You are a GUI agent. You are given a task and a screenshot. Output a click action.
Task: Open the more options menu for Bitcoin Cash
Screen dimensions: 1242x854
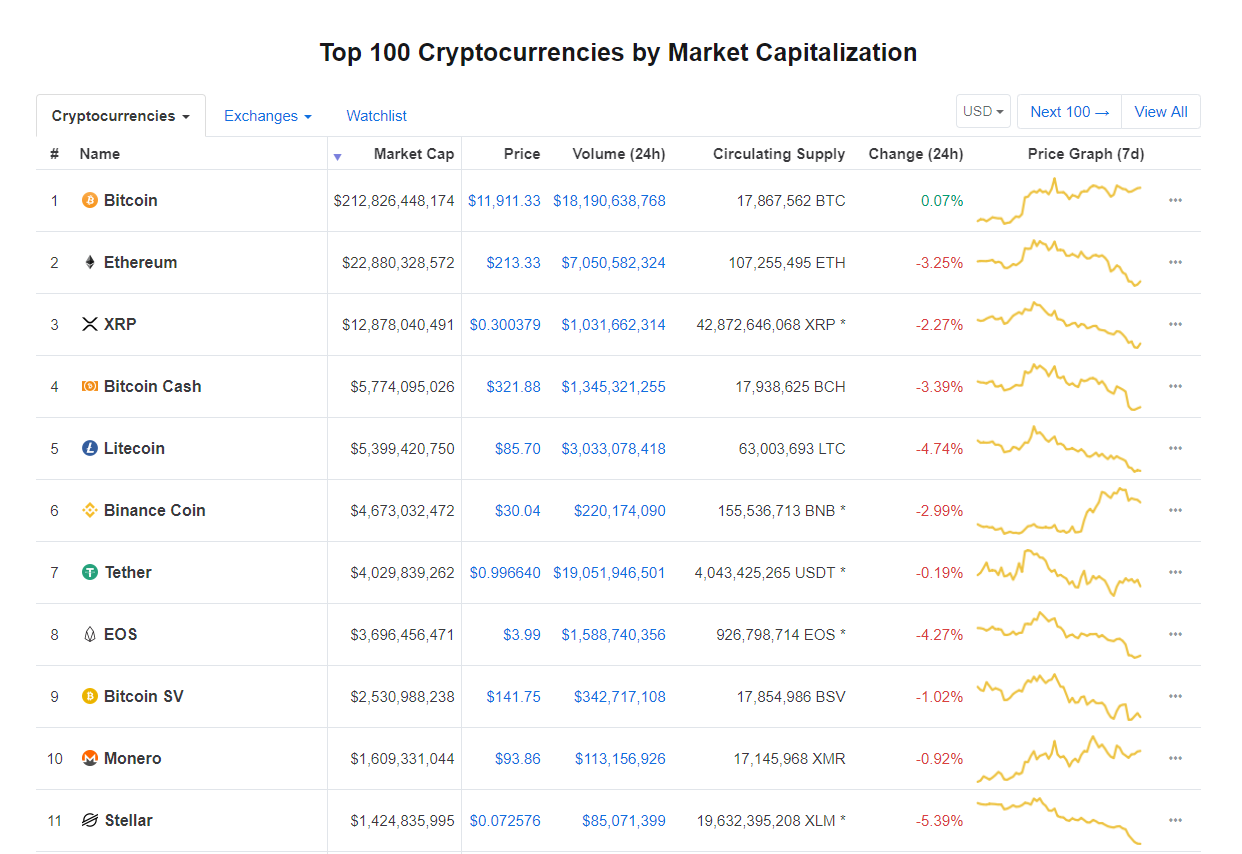pos(1175,386)
